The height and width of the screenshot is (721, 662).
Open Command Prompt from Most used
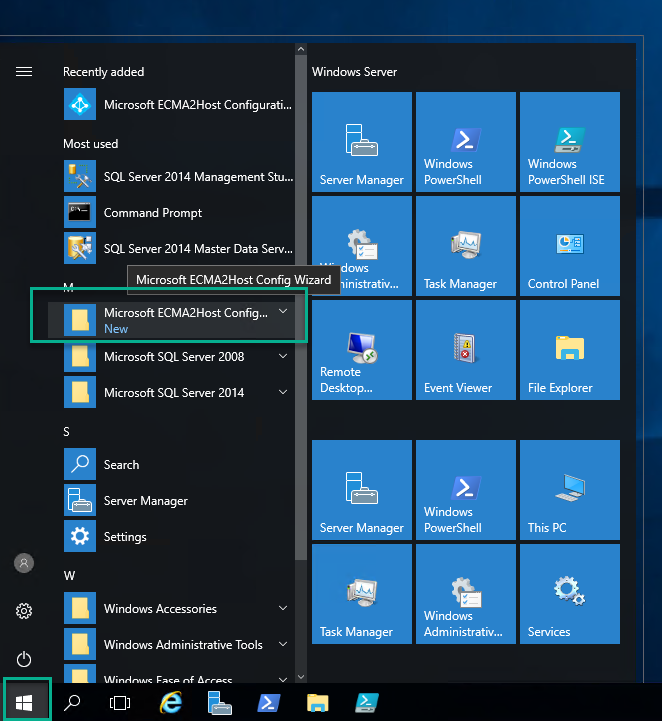(152, 213)
